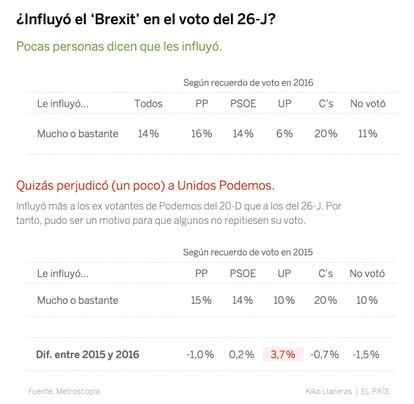Select the PP header in the 2016 table
Image resolution: width=414 pixels, height=404 pixels.
[202, 104]
